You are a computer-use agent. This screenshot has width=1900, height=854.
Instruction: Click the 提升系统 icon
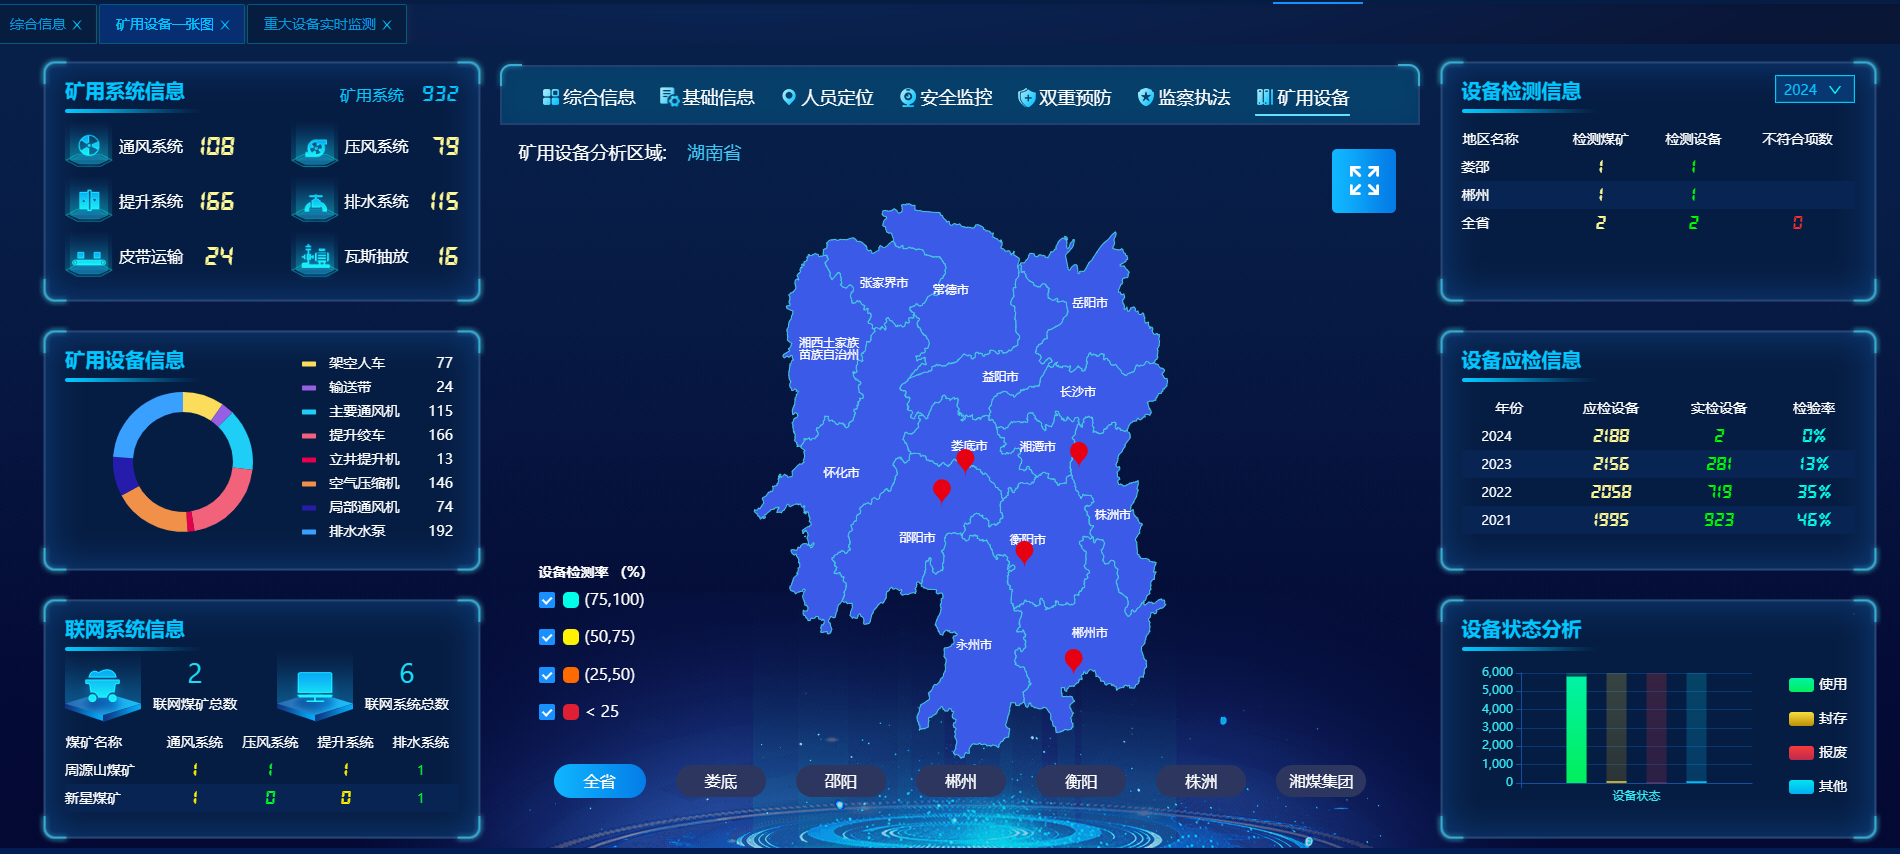(89, 202)
